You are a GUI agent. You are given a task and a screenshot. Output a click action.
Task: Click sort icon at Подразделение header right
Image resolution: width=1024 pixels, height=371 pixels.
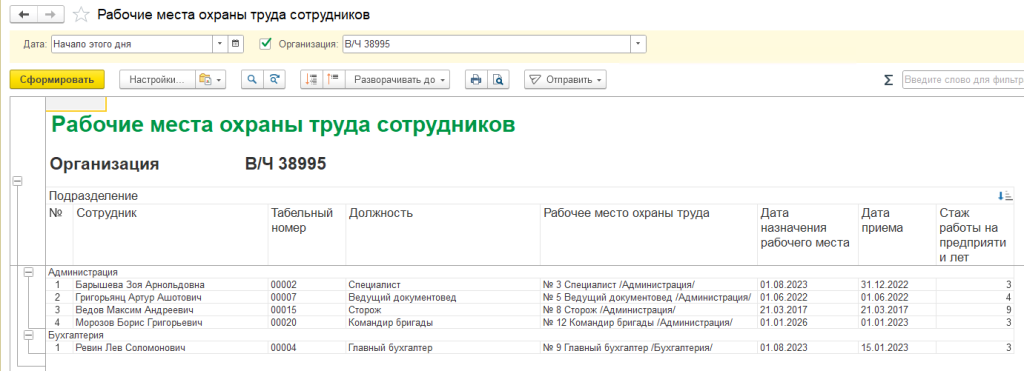1005,195
